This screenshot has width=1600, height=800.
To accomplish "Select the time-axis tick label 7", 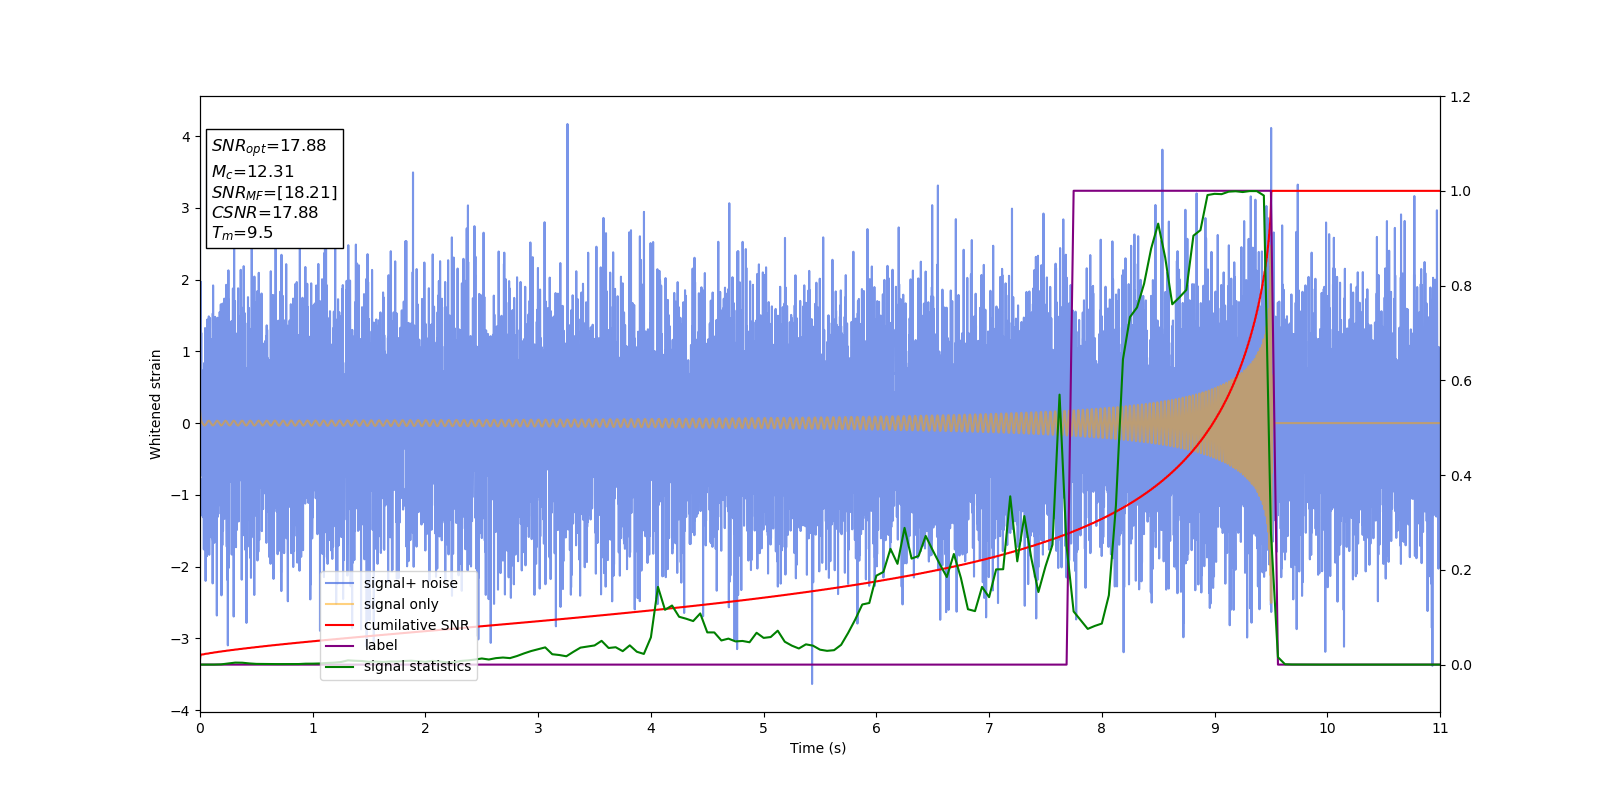I will coord(989,728).
